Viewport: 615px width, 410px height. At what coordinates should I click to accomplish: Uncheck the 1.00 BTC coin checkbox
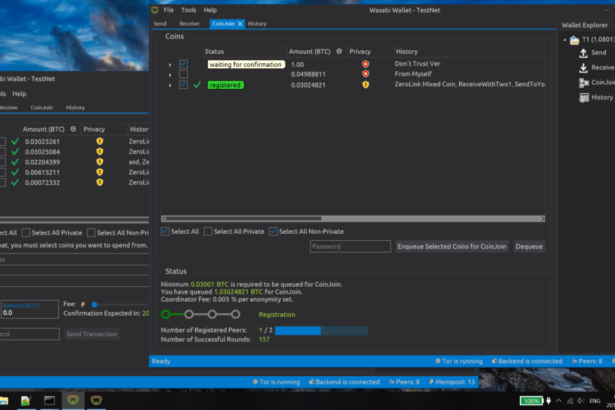click(x=183, y=64)
